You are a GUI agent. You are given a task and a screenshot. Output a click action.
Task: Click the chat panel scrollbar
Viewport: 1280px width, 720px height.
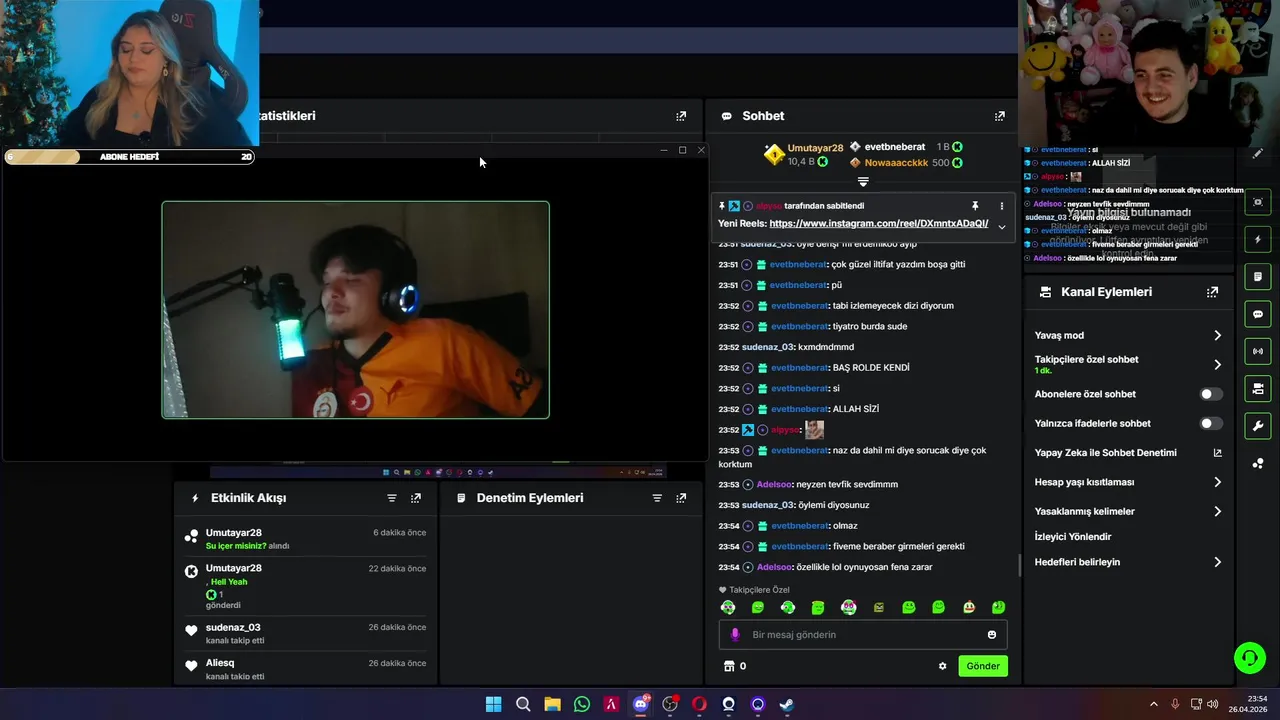tap(1019, 565)
